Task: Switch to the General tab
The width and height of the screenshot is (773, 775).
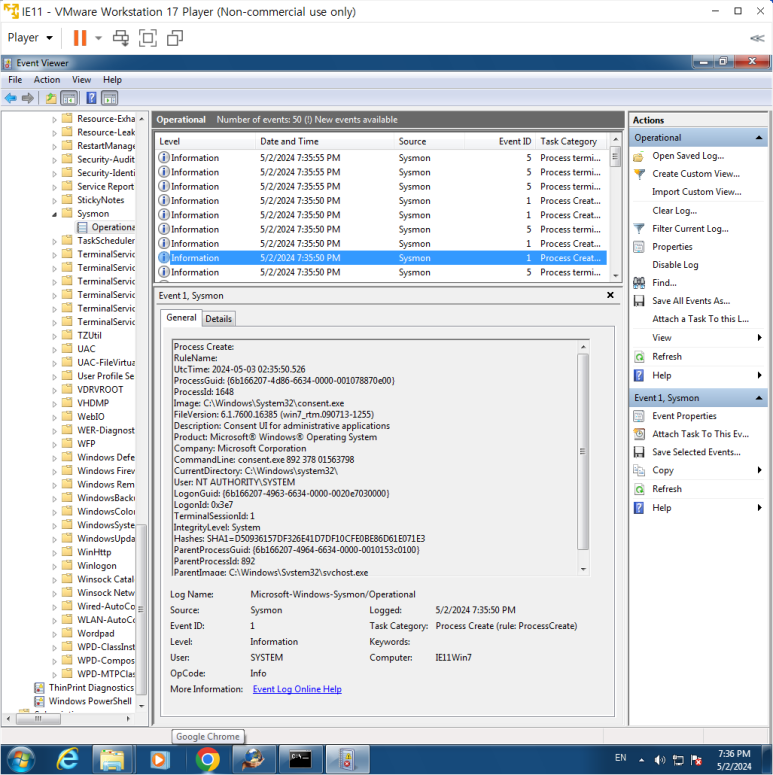Action: coord(181,318)
